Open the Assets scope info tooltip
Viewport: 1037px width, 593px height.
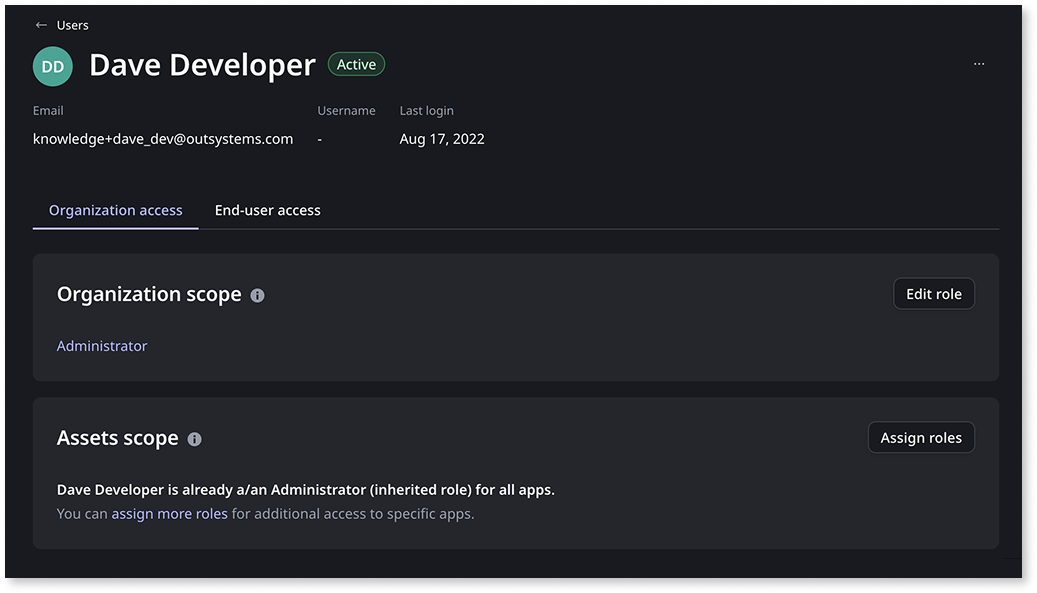point(195,439)
